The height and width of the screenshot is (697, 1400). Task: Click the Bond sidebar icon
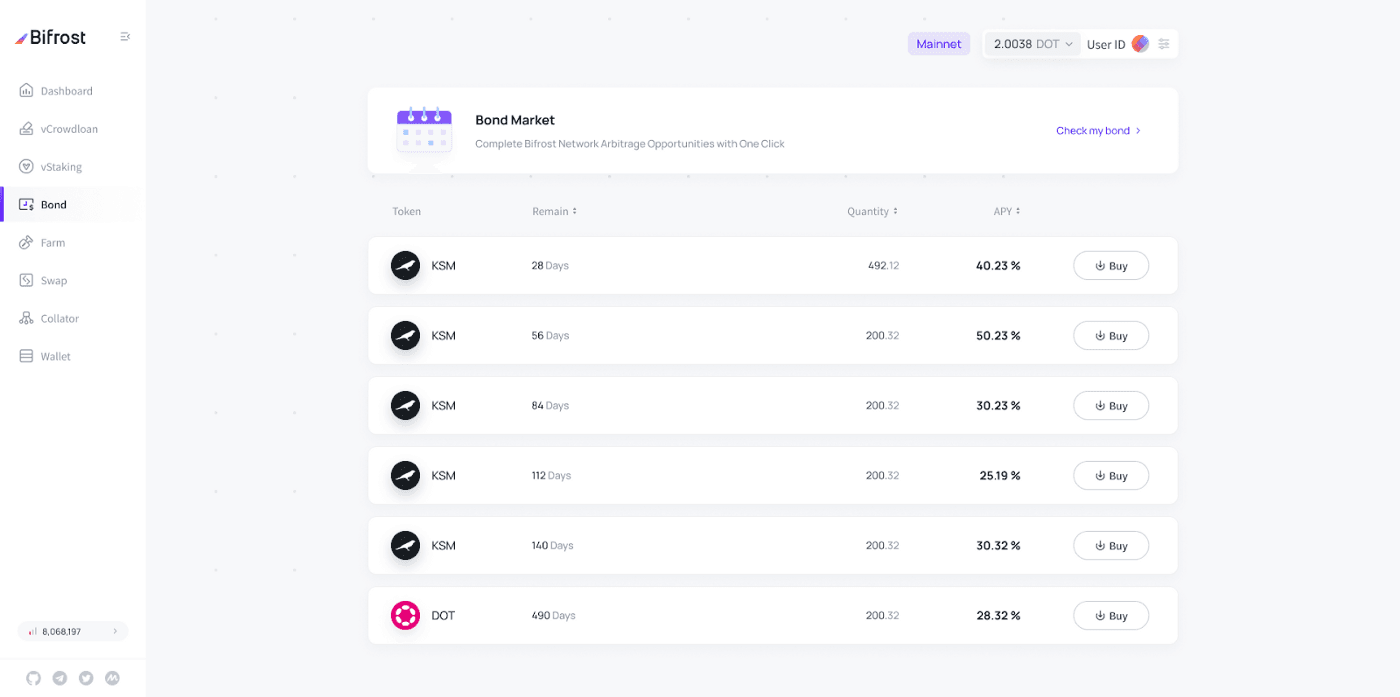pos(26,205)
